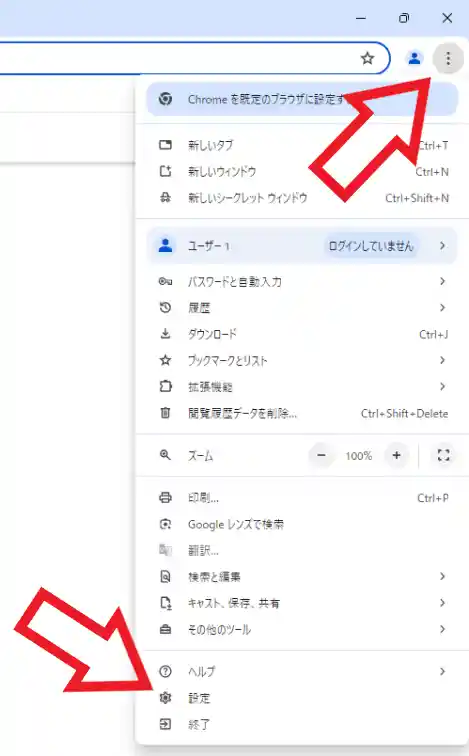Click Chrome を既定のブラウザに設定 banner
The image size is (469, 756).
302,99
